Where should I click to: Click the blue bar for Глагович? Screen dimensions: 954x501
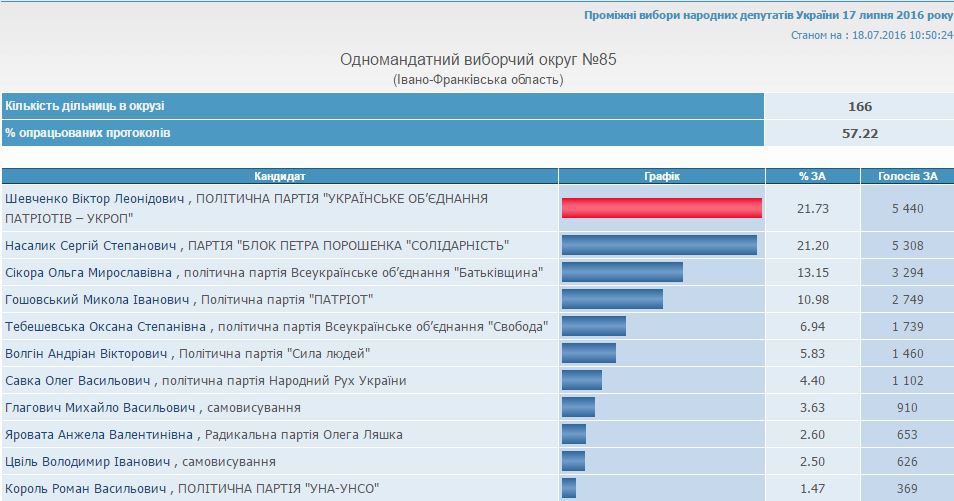578,407
